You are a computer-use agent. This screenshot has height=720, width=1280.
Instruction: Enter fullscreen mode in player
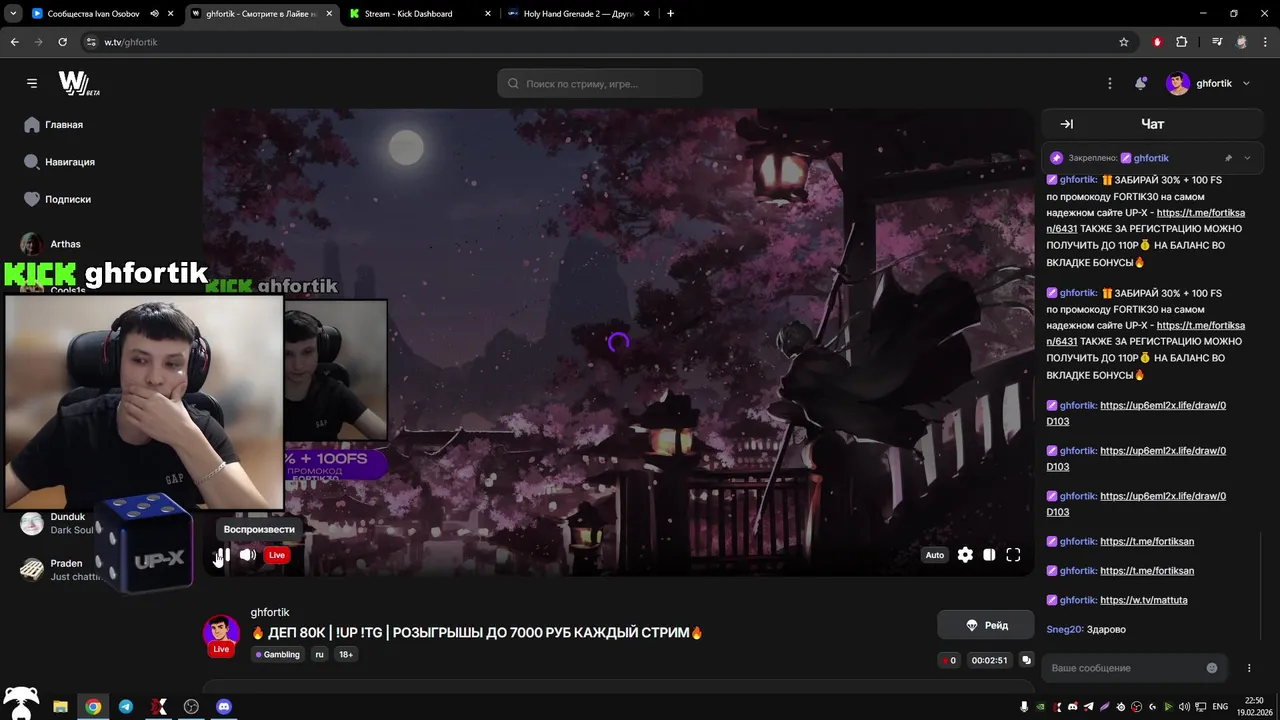pos(1013,555)
